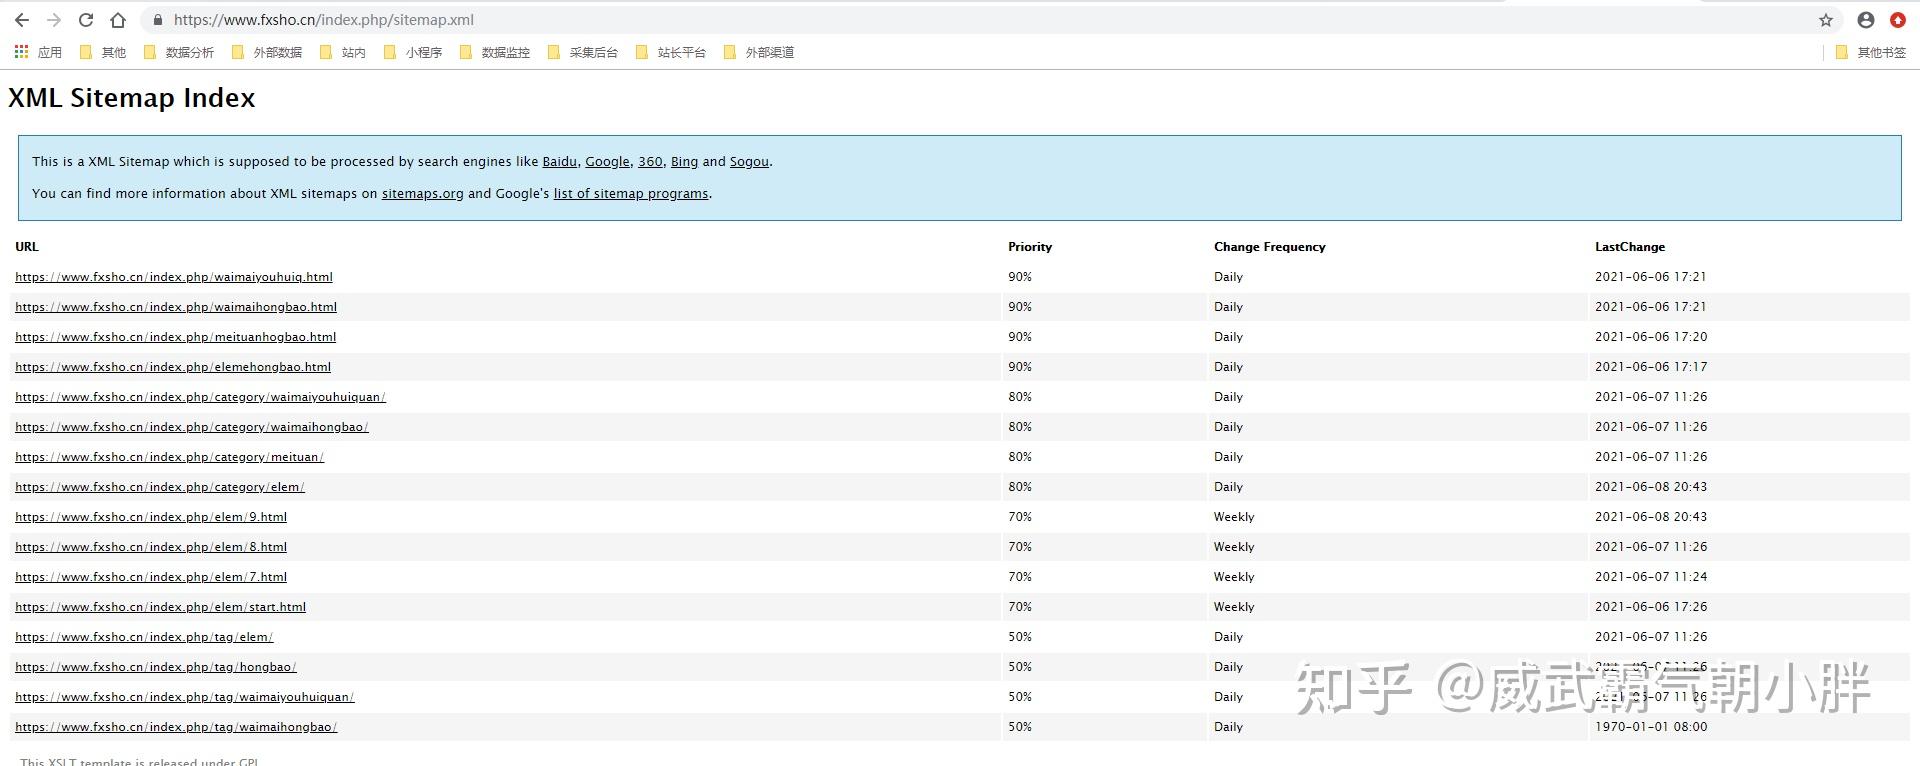Open the apps grid in bookmarks bar
The width and height of the screenshot is (1920, 766).
click(x=22, y=52)
